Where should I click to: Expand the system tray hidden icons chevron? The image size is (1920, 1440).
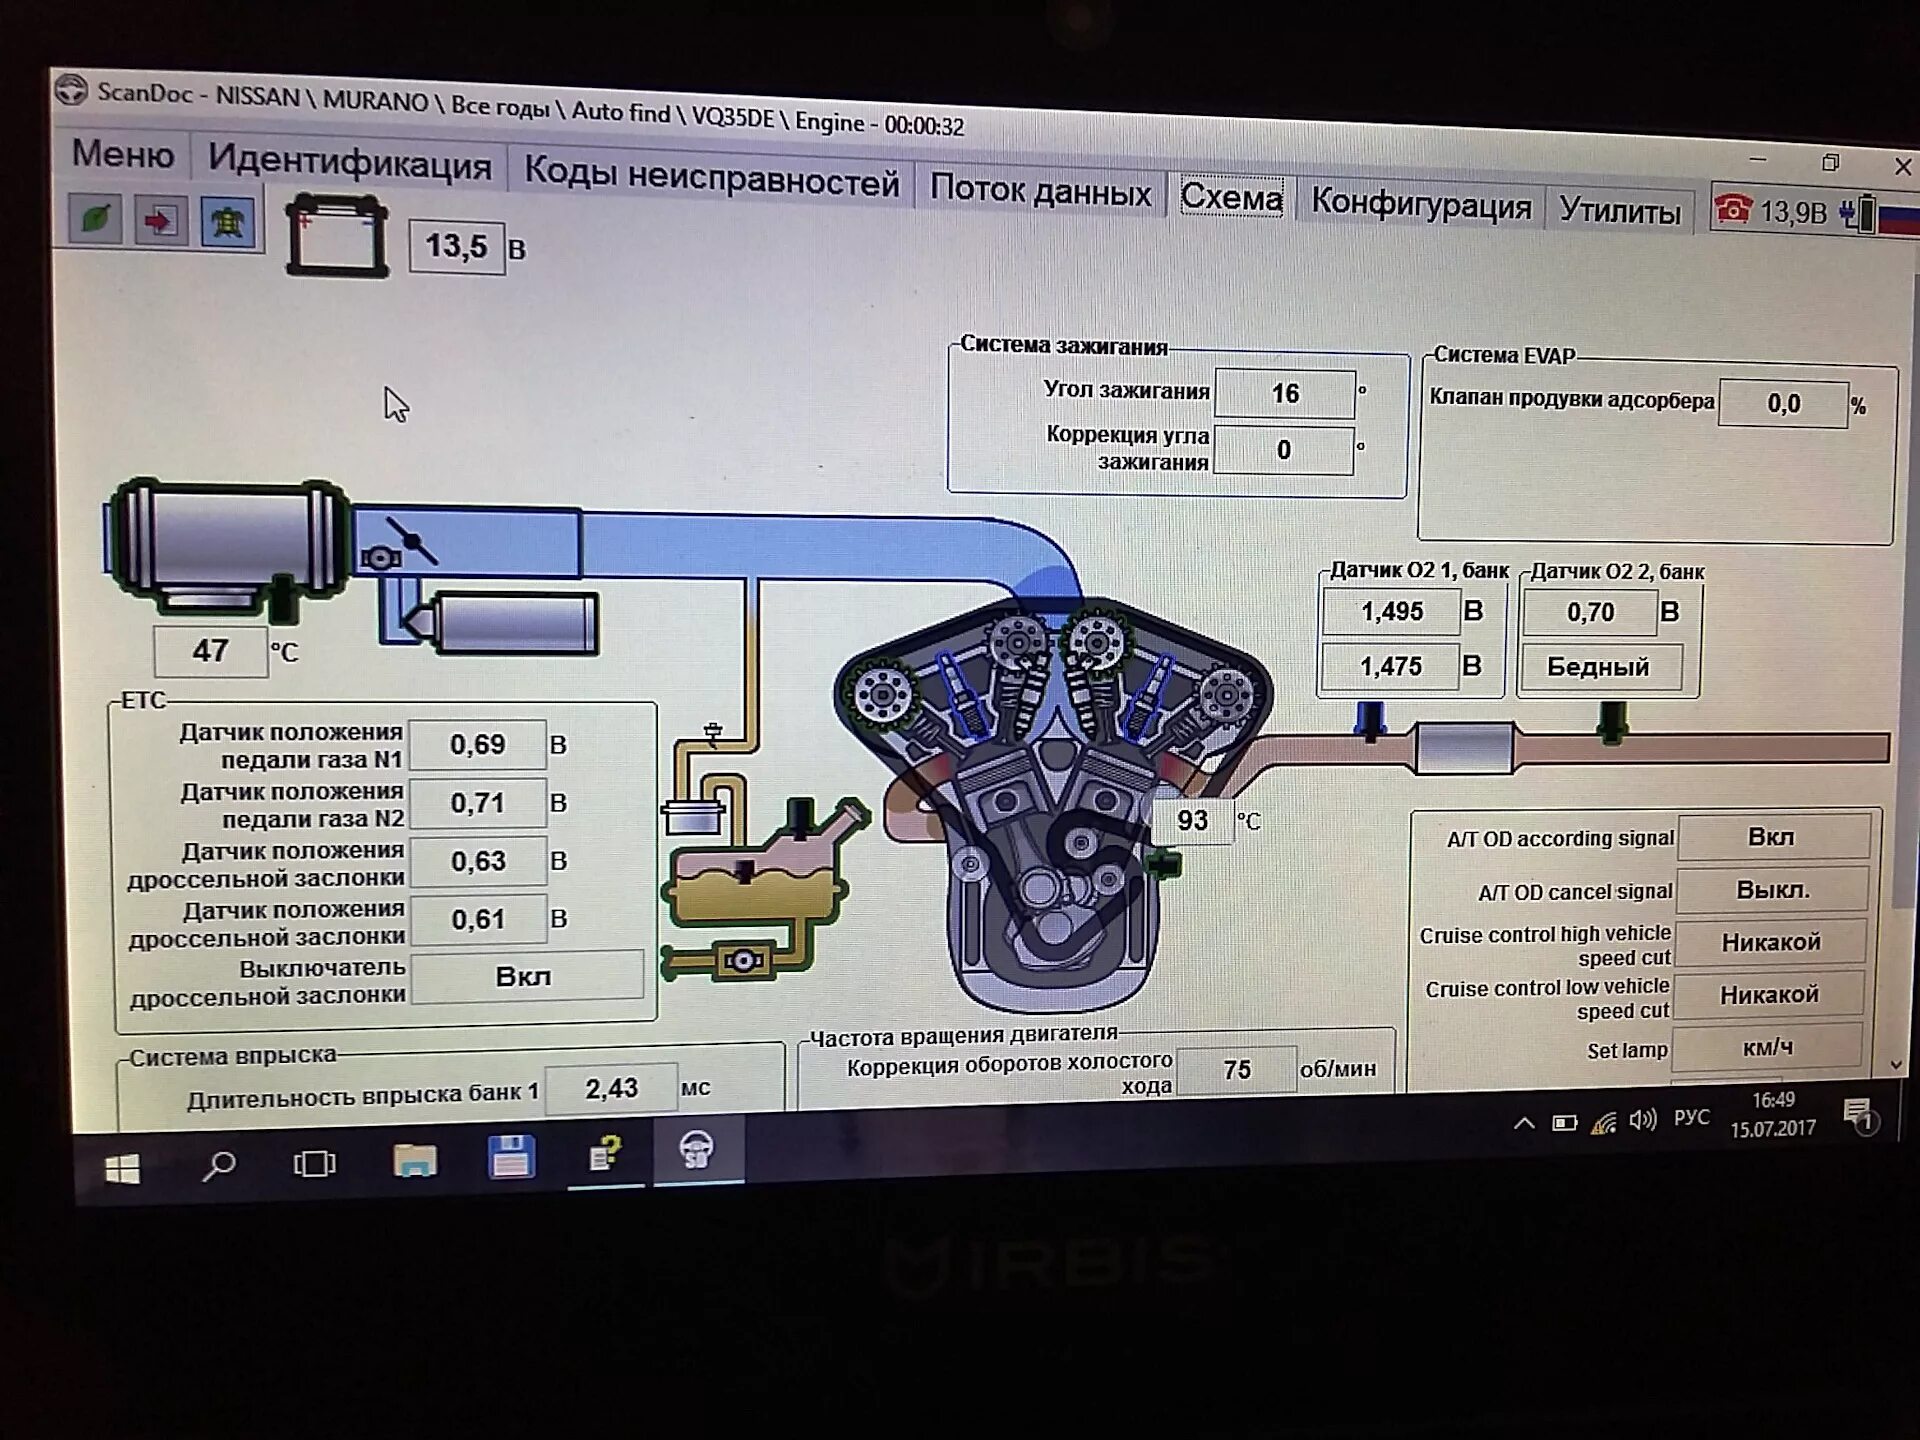click(x=1524, y=1123)
